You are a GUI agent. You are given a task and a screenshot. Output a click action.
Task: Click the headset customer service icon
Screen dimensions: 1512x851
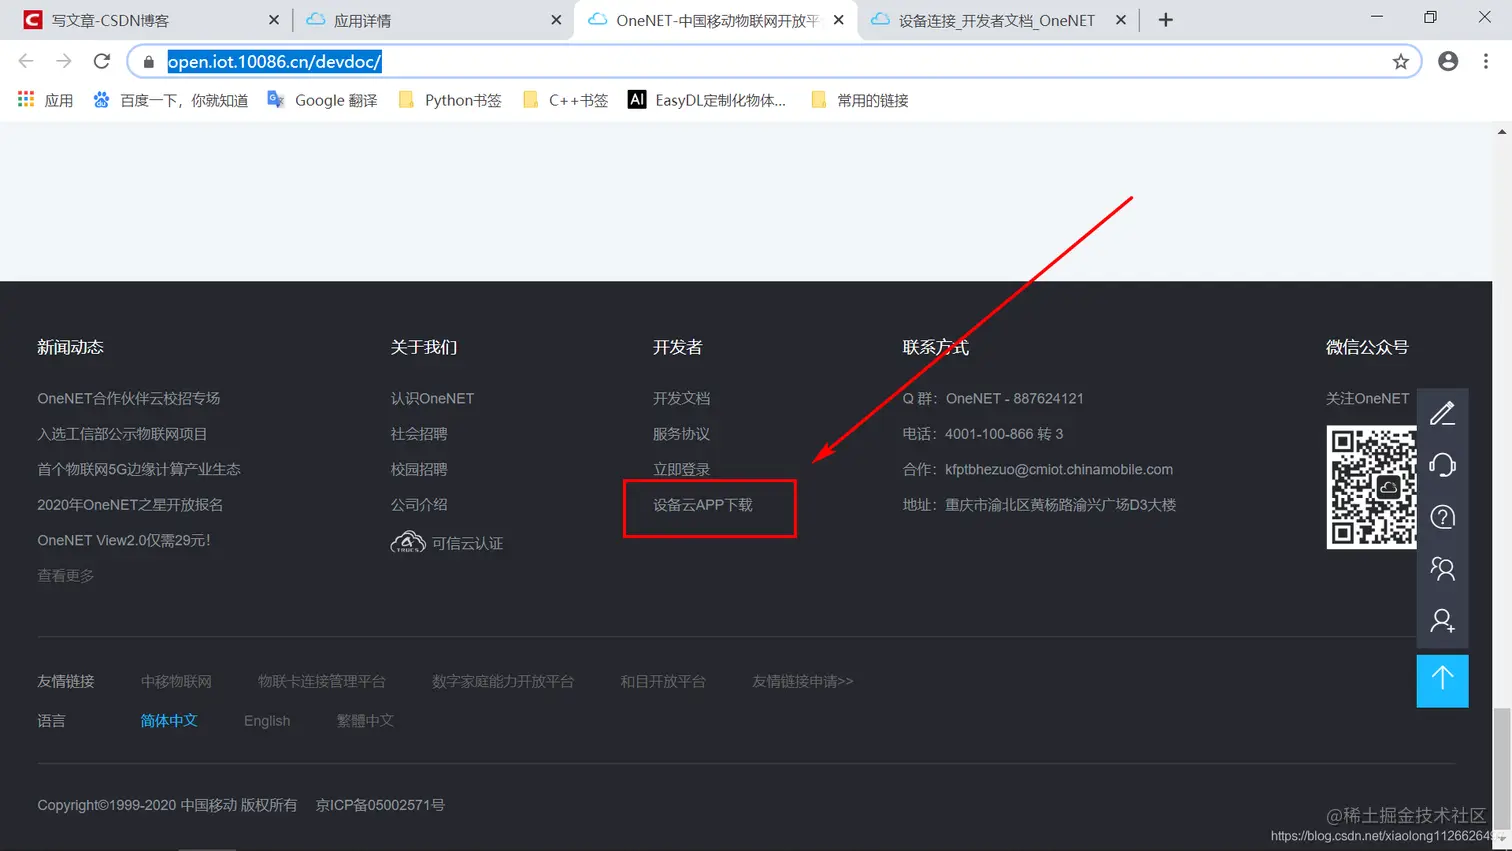[x=1442, y=465]
